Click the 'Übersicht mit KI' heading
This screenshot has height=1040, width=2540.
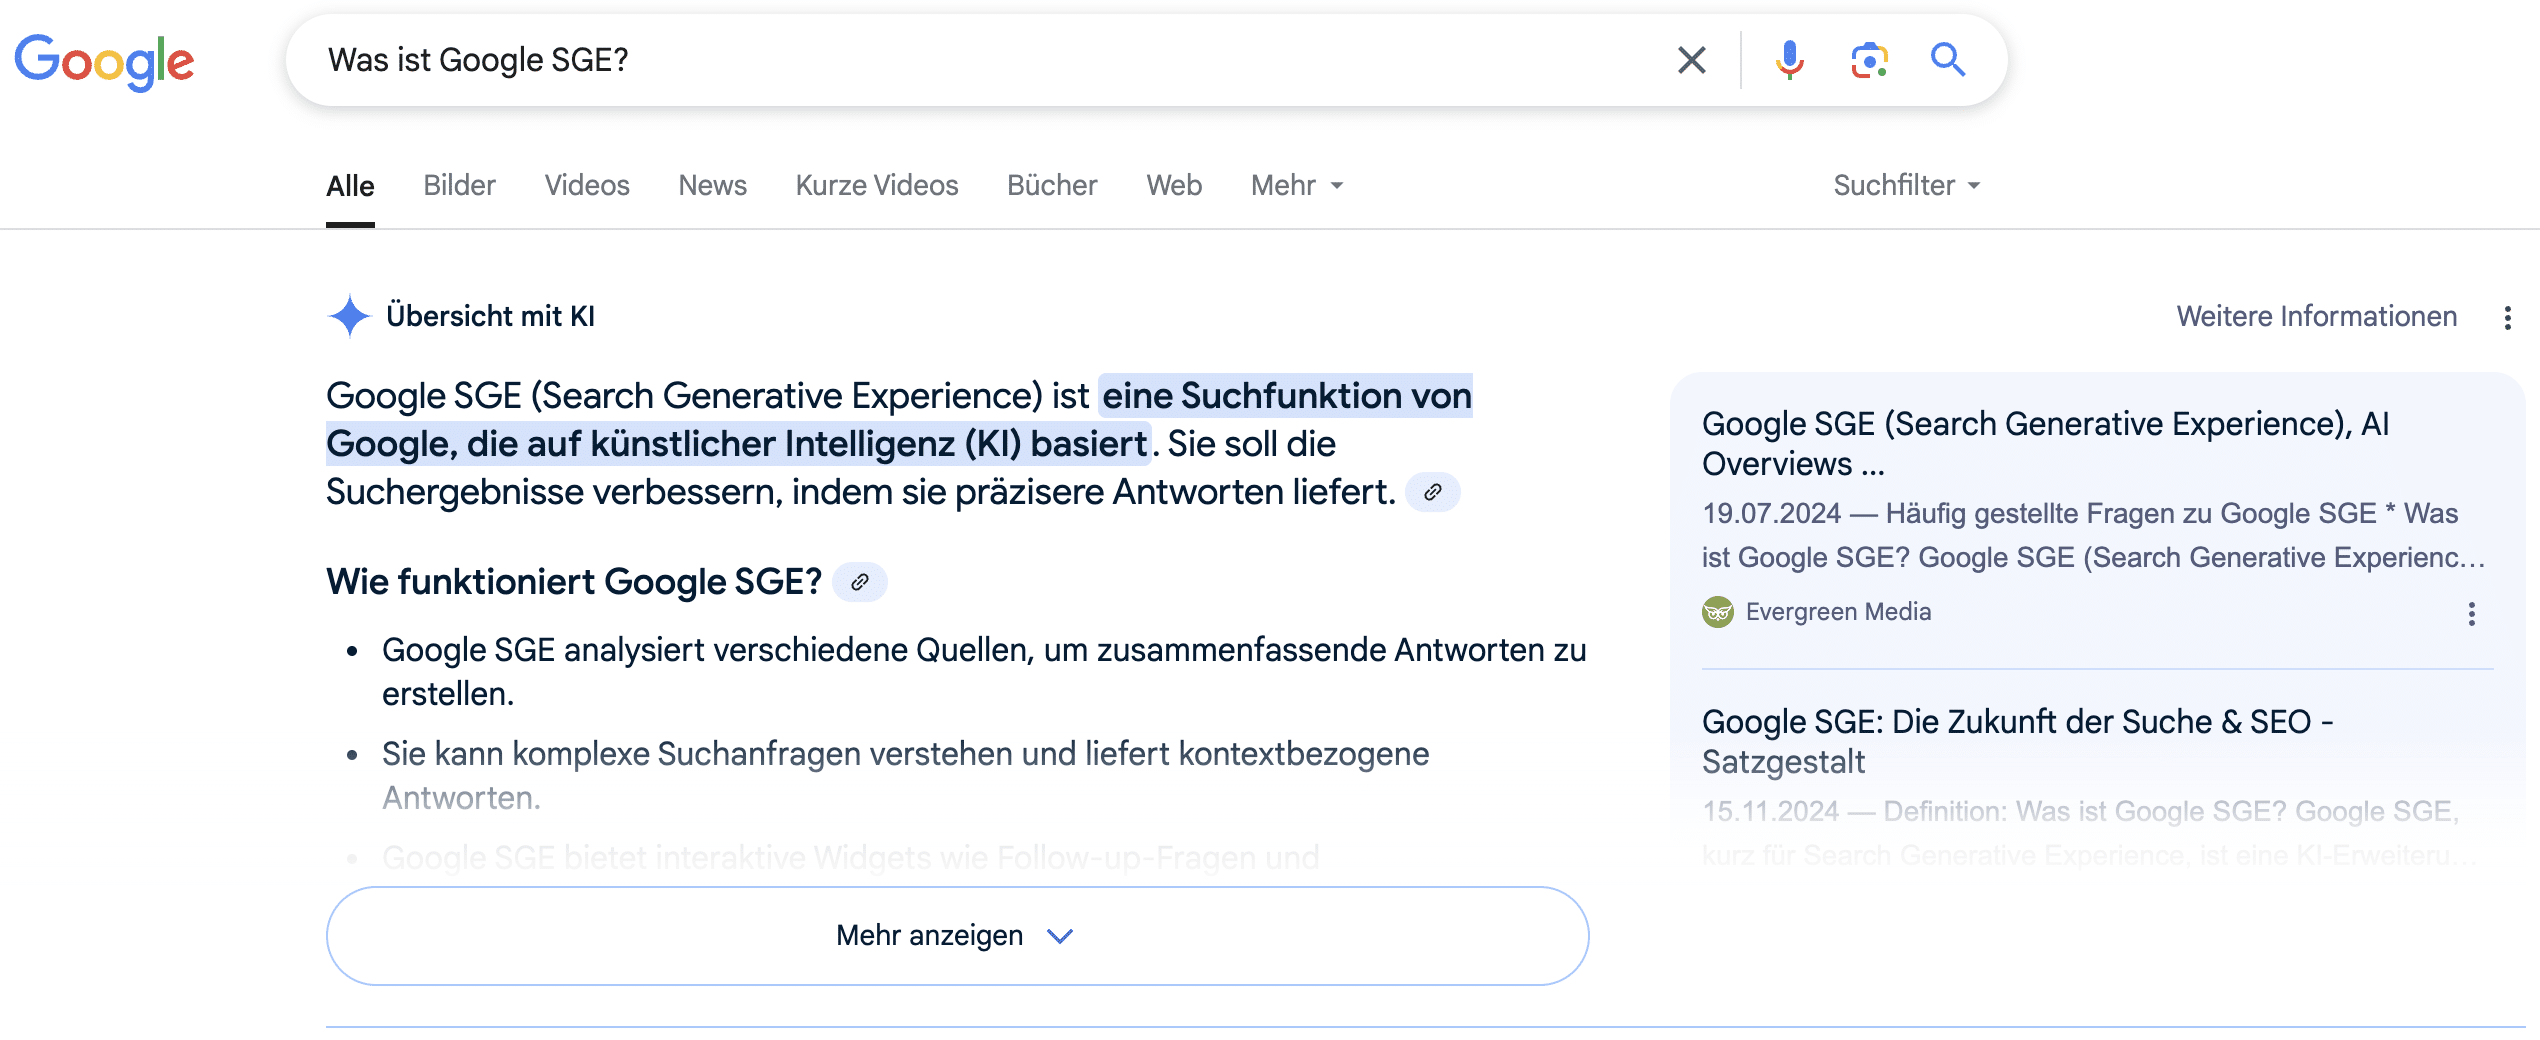tap(490, 317)
